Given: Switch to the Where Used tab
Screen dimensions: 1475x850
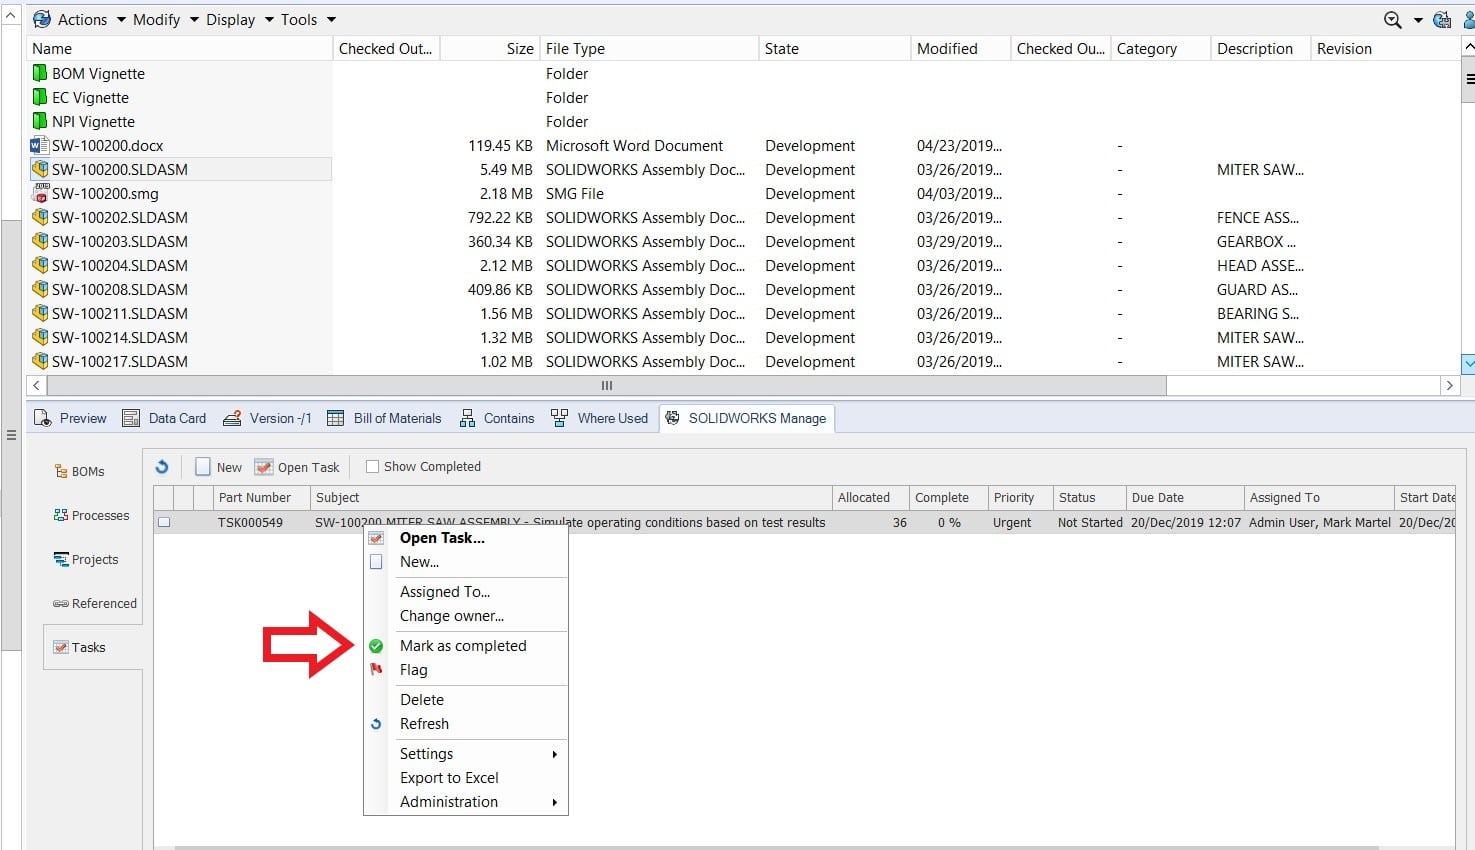Looking at the screenshot, I should pyautogui.click(x=600, y=418).
